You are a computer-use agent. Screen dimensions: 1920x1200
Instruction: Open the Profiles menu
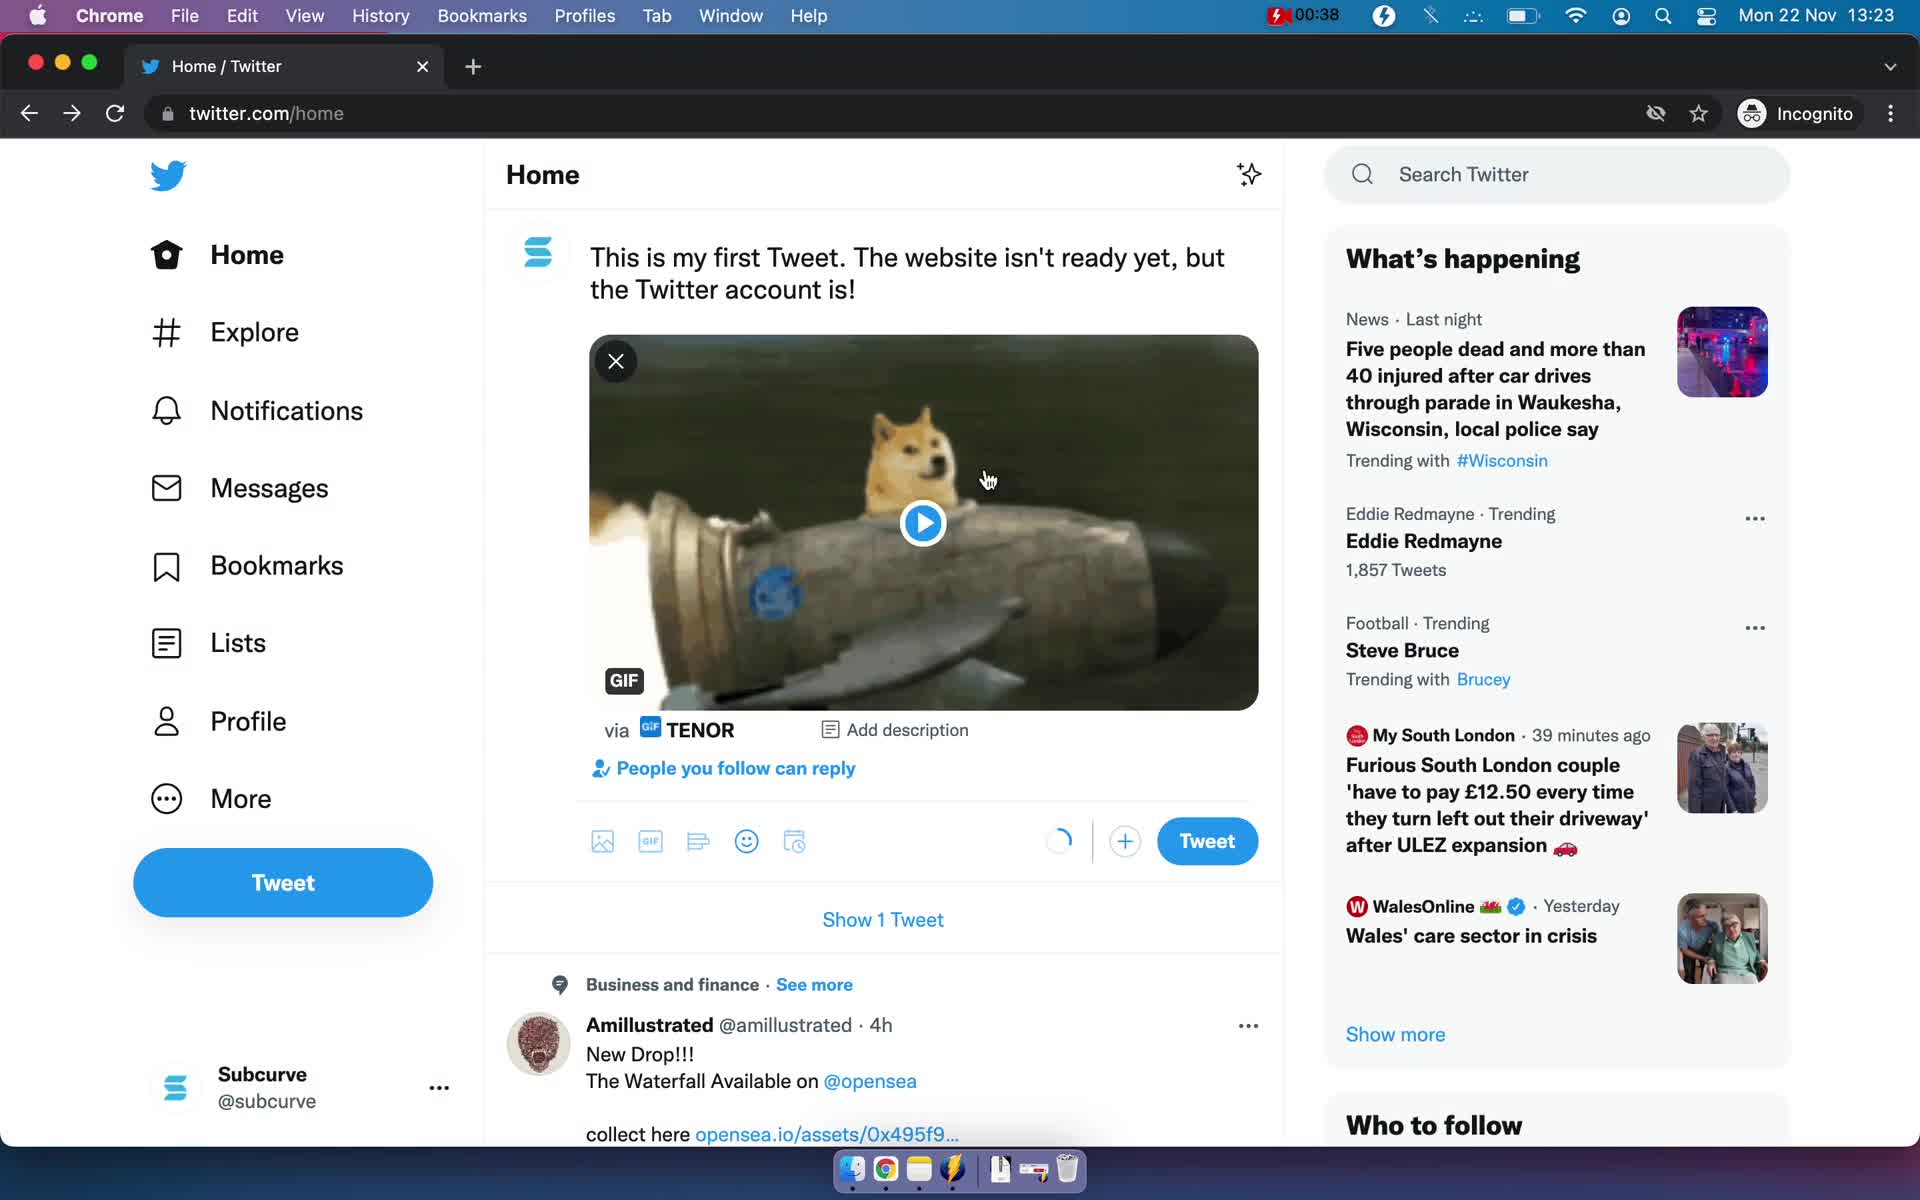pos(585,16)
